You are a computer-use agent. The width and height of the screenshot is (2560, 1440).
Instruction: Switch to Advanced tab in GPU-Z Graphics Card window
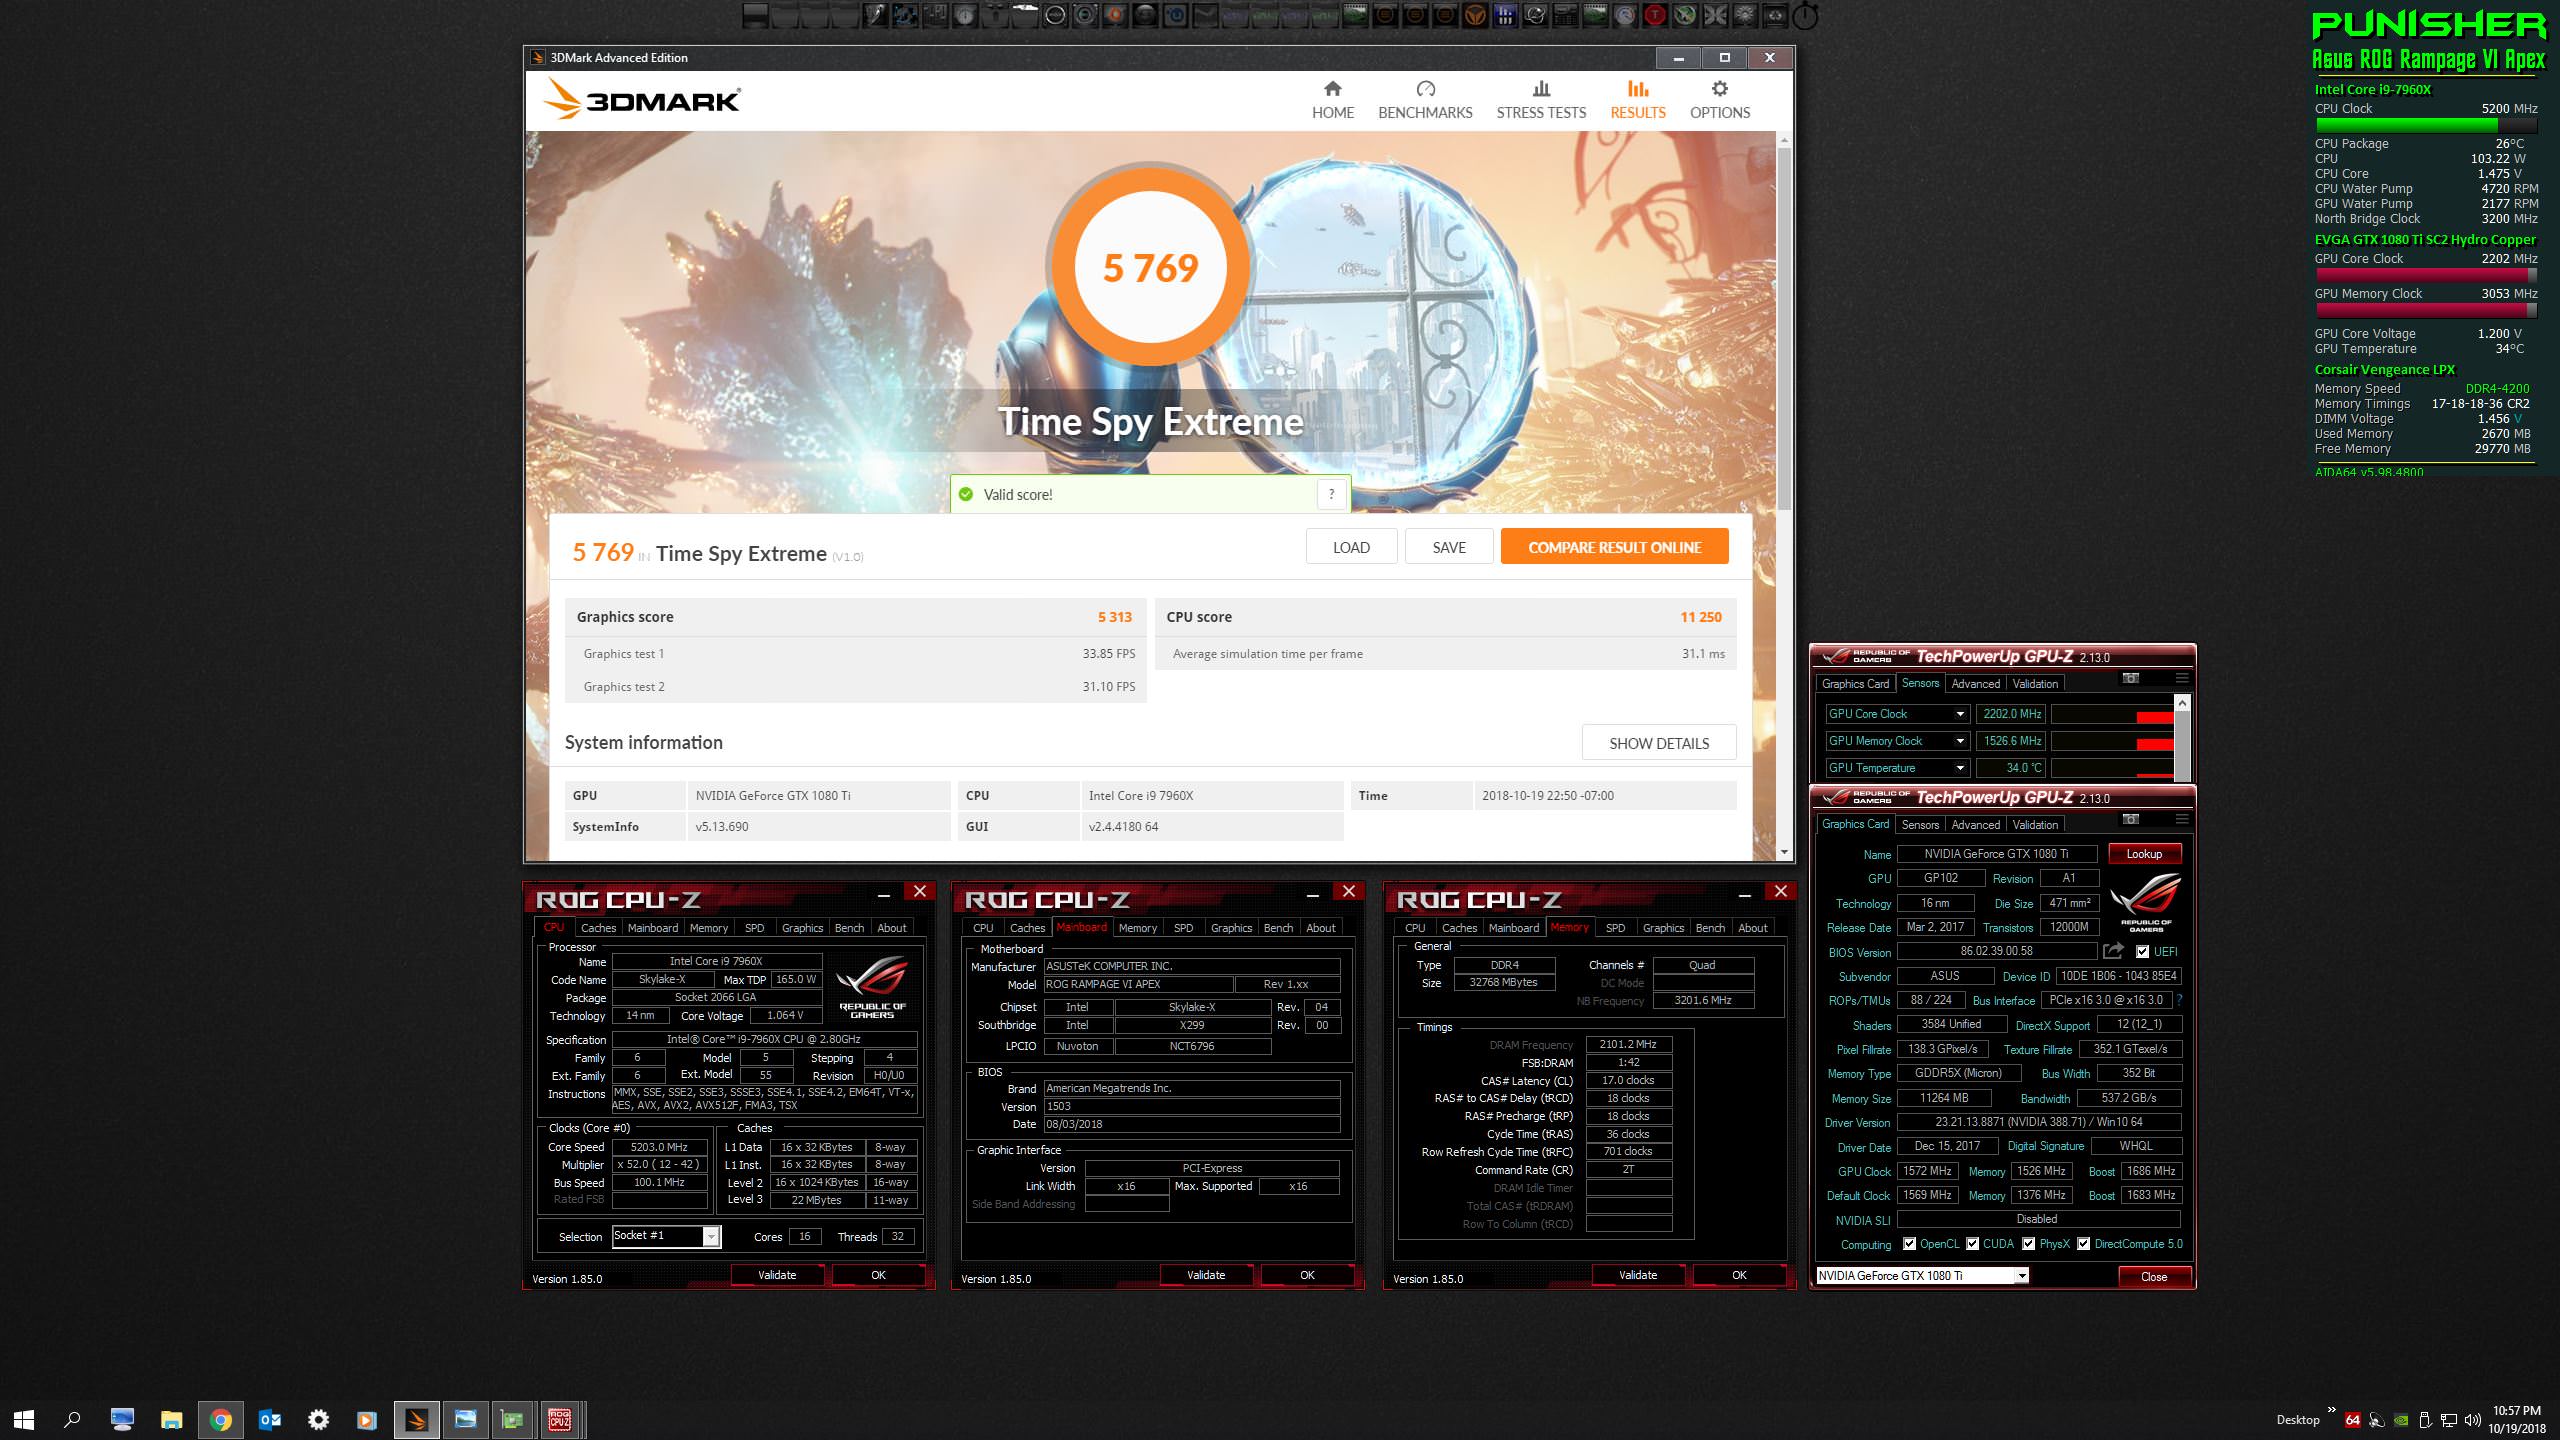tap(1976, 825)
